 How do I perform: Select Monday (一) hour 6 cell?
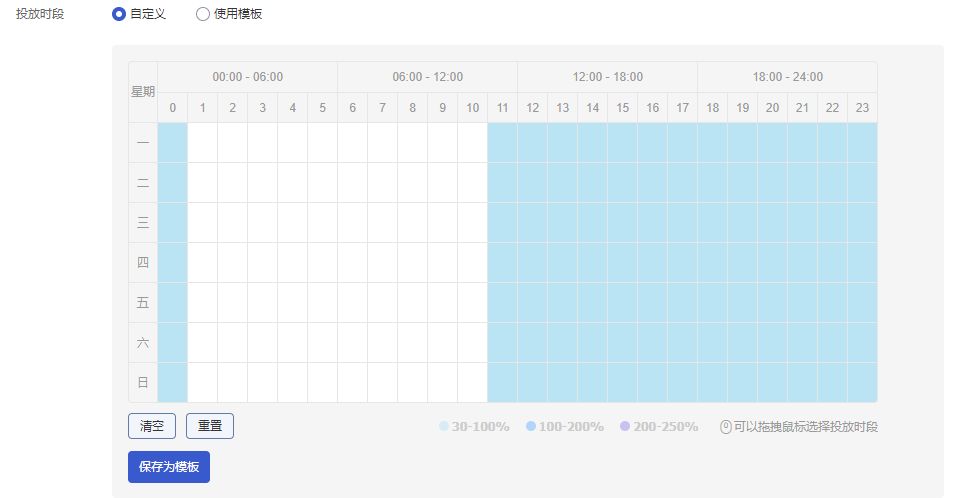click(x=352, y=143)
